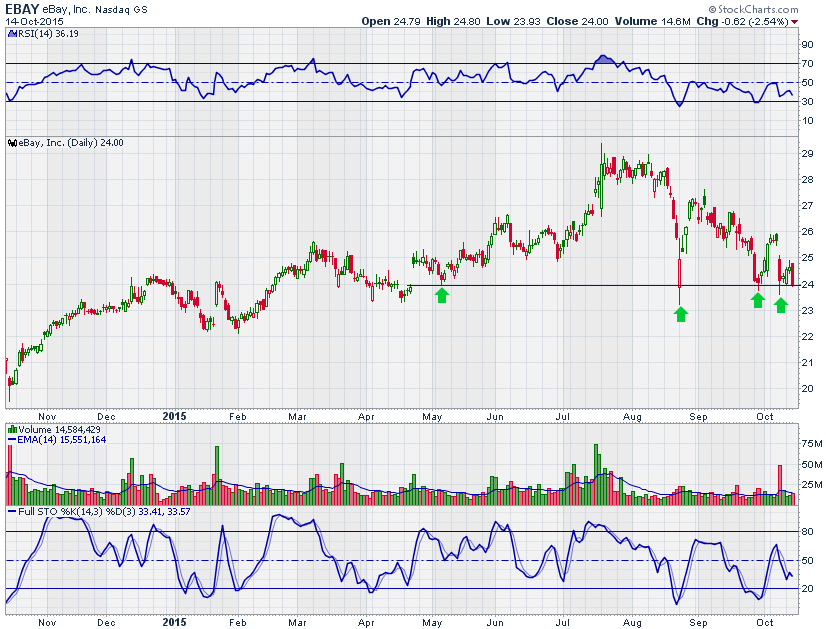Click 'Nov' on the price panel date axis
This screenshot has height=629, width=826.
tap(47, 417)
